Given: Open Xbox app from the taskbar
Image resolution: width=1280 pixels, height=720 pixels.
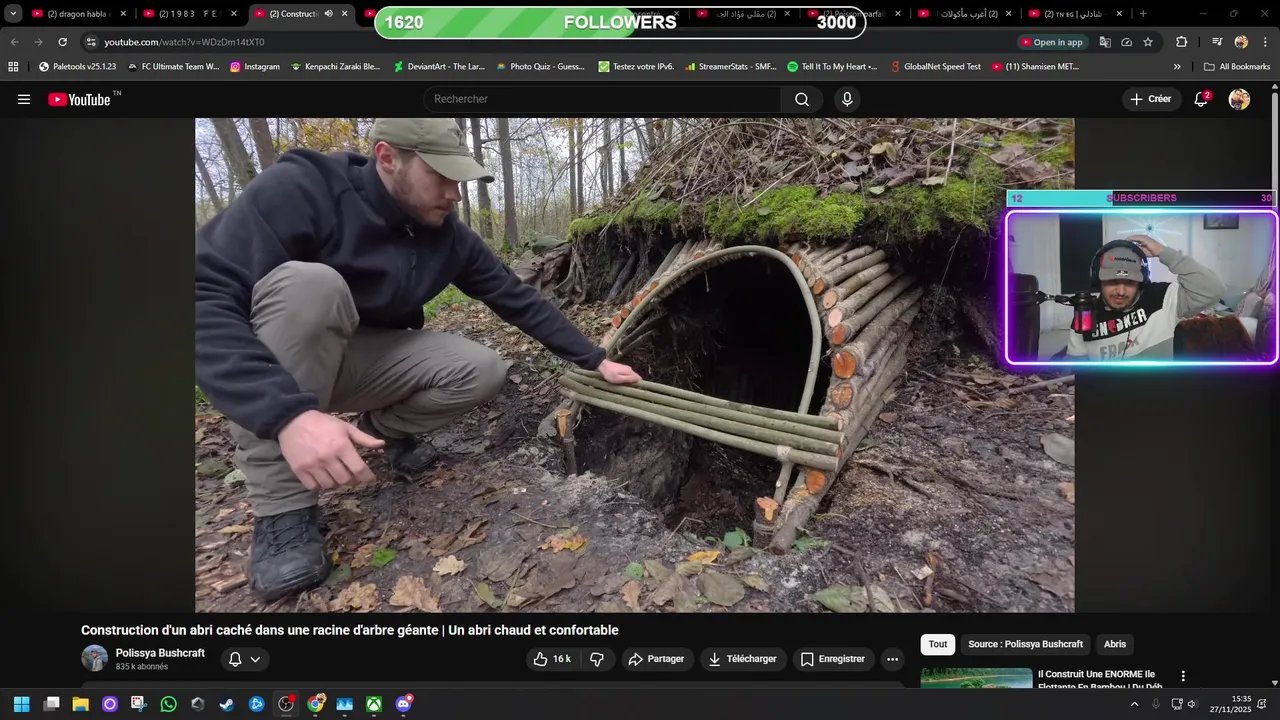Looking at the screenshot, I should point(373,704).
